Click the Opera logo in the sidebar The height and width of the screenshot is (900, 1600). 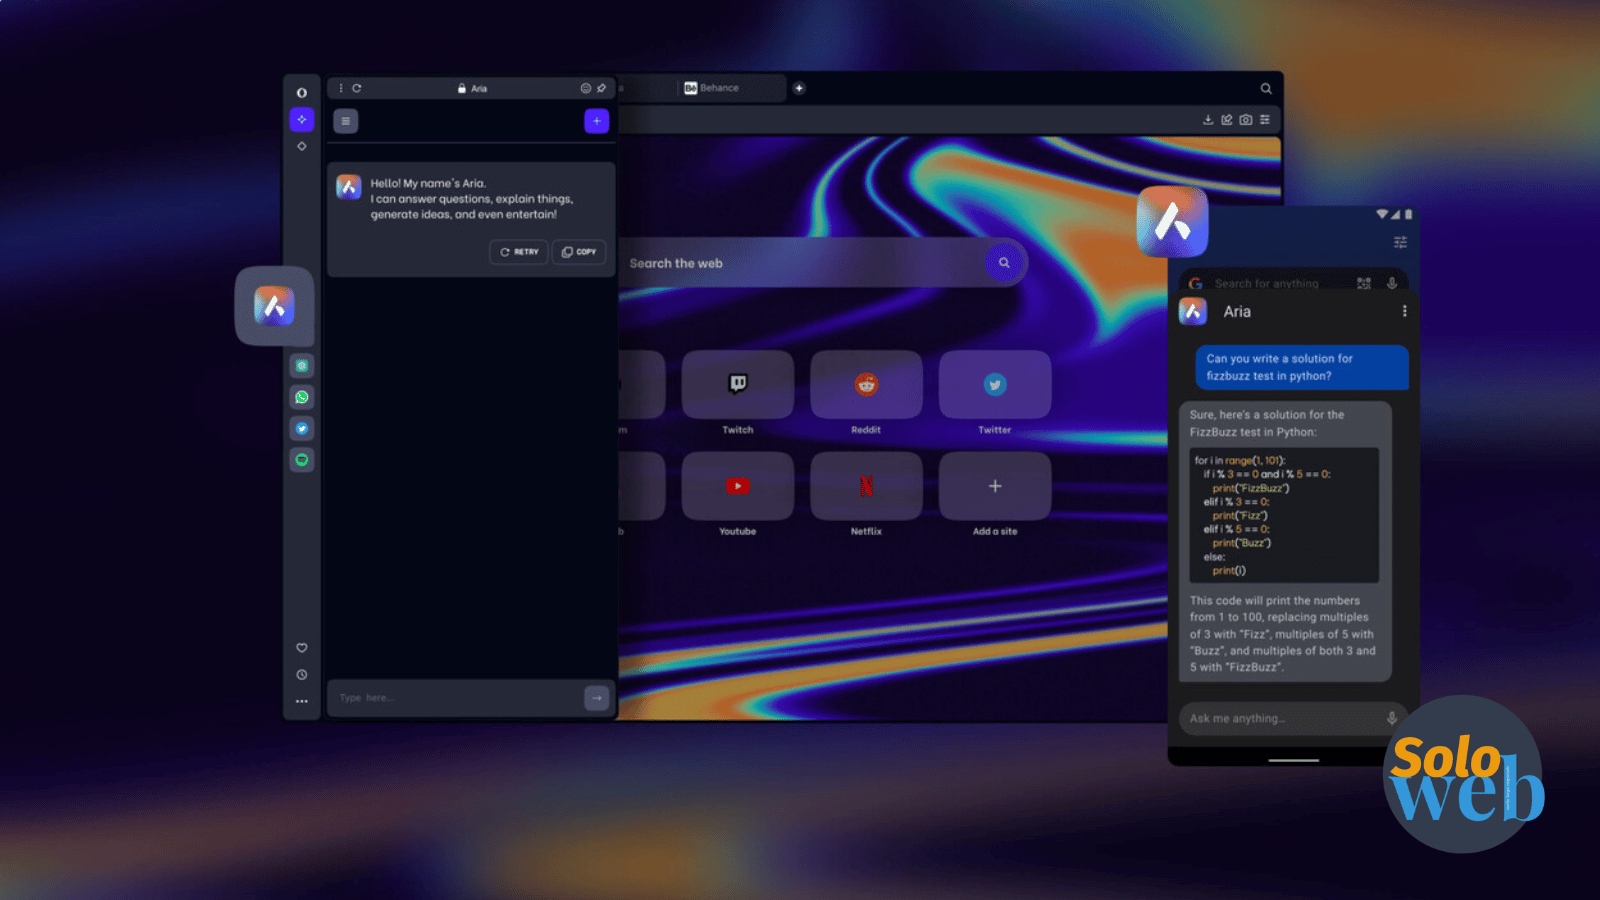[x=301, y=92]
